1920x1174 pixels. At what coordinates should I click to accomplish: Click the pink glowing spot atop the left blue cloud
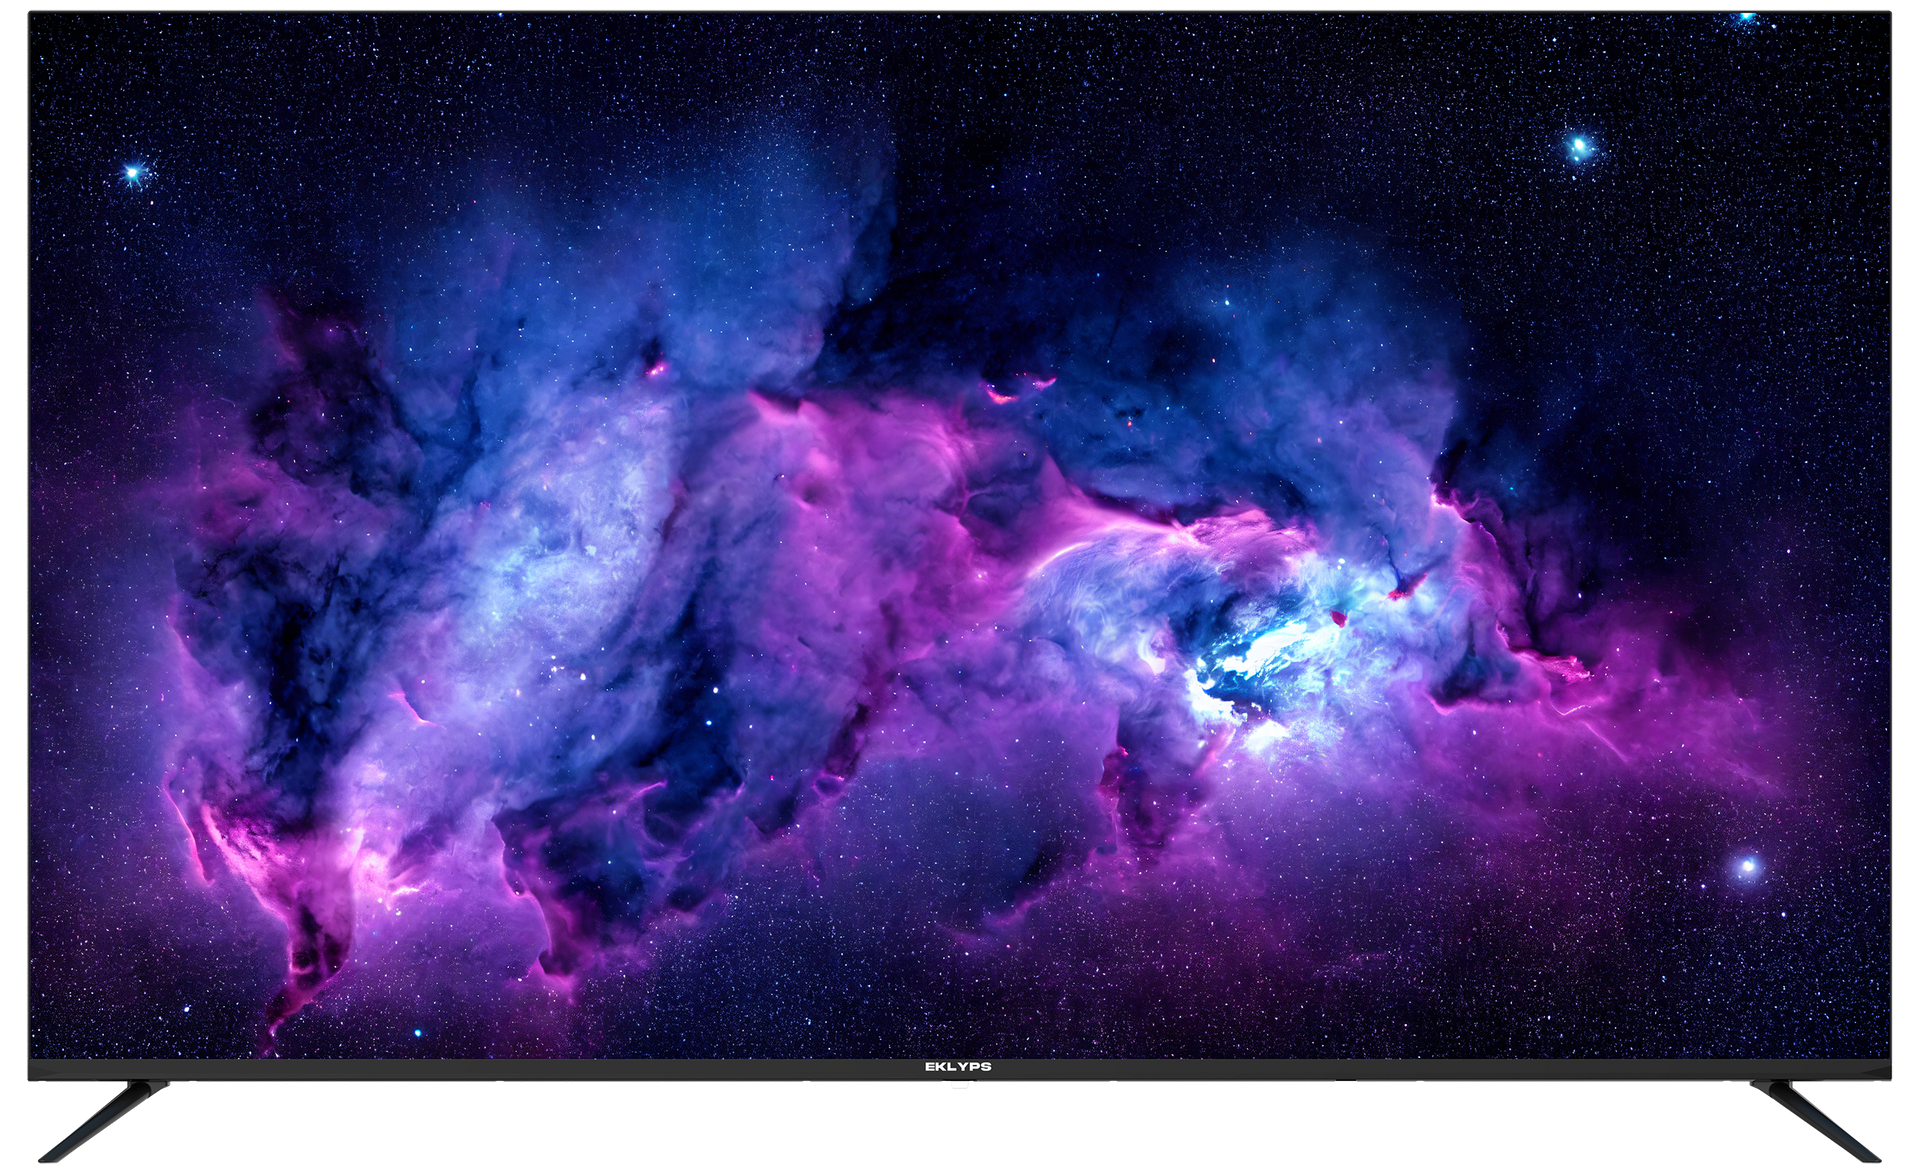coord(657,368)
